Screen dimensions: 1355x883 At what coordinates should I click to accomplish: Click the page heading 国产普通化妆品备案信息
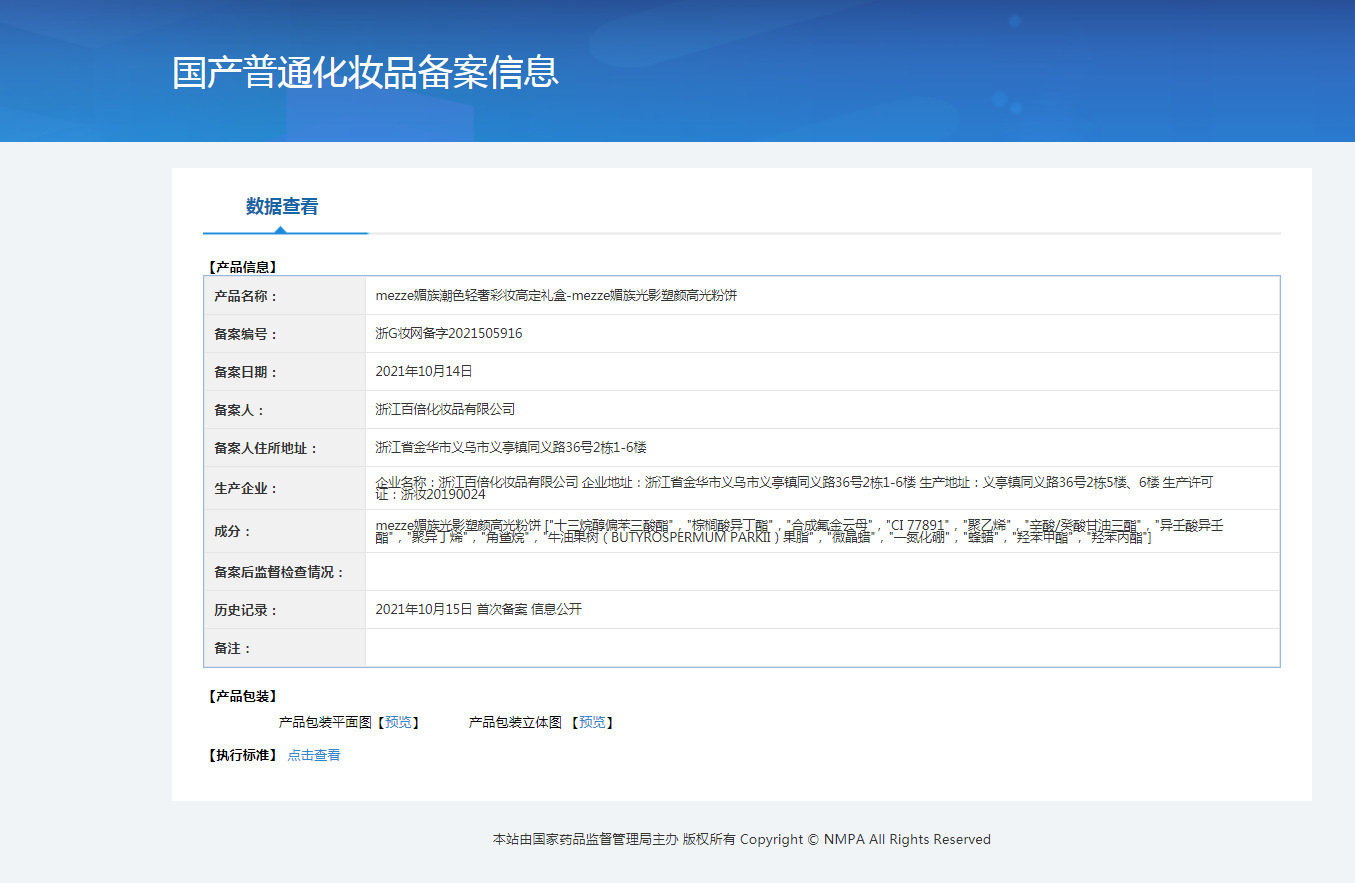365,73
